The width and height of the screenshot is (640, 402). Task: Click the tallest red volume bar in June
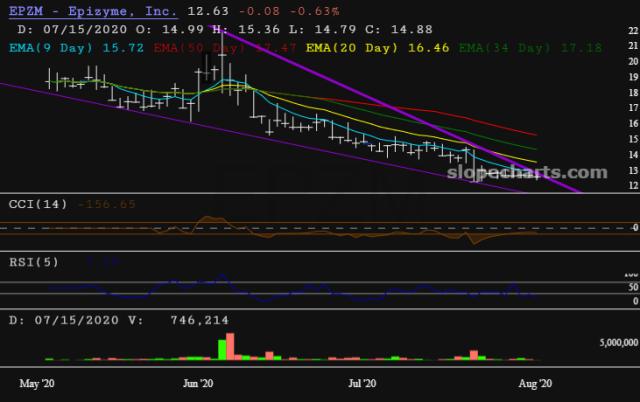(x=231, y=346)
